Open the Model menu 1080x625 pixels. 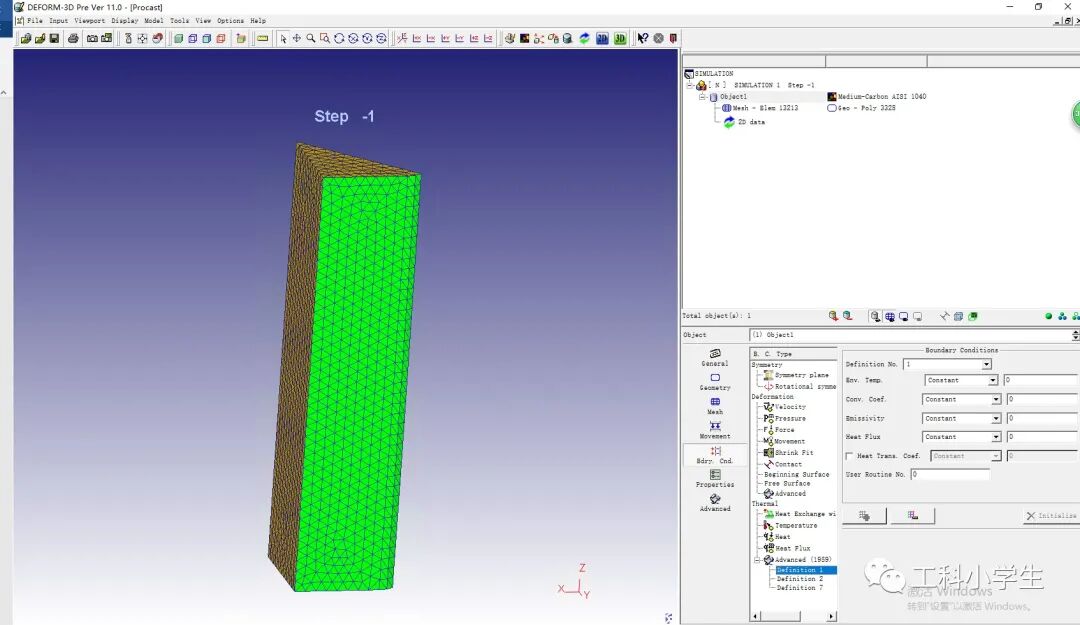154,21
